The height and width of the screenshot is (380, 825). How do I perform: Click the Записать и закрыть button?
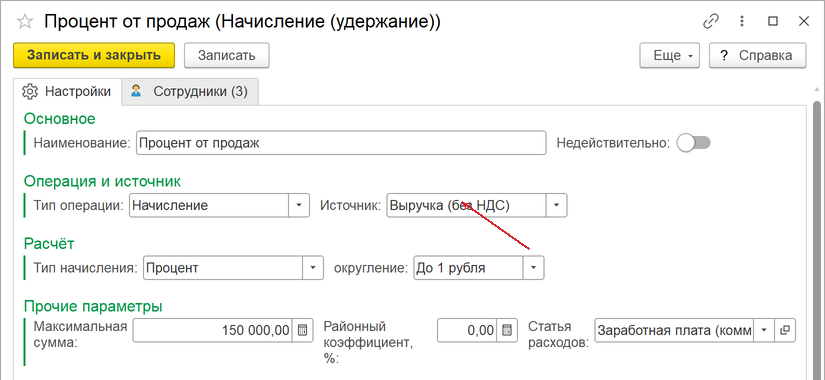[x=94, y=55]
